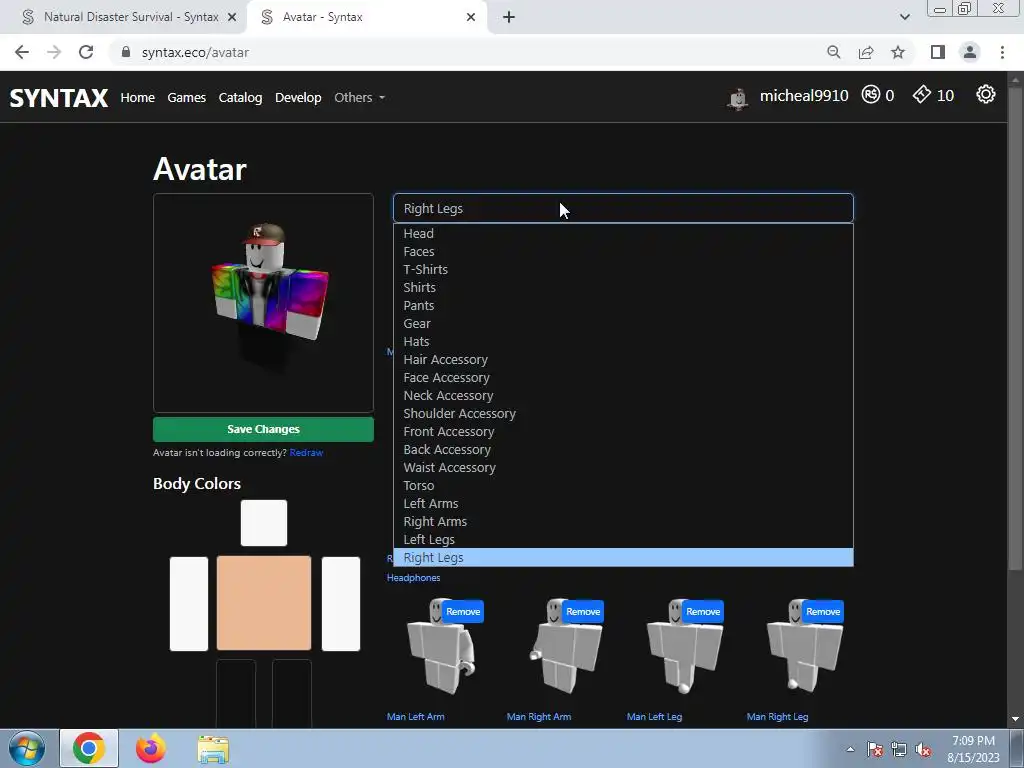Viewport: 1024px width, 768px height.
Task: Remove the Man Left Leg item
Action: (x=703, y=612)
